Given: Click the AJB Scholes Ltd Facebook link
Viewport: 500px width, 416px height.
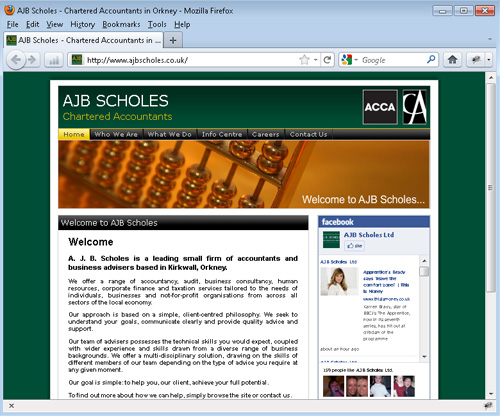Looking at the screenshot, I should (369, 235).
